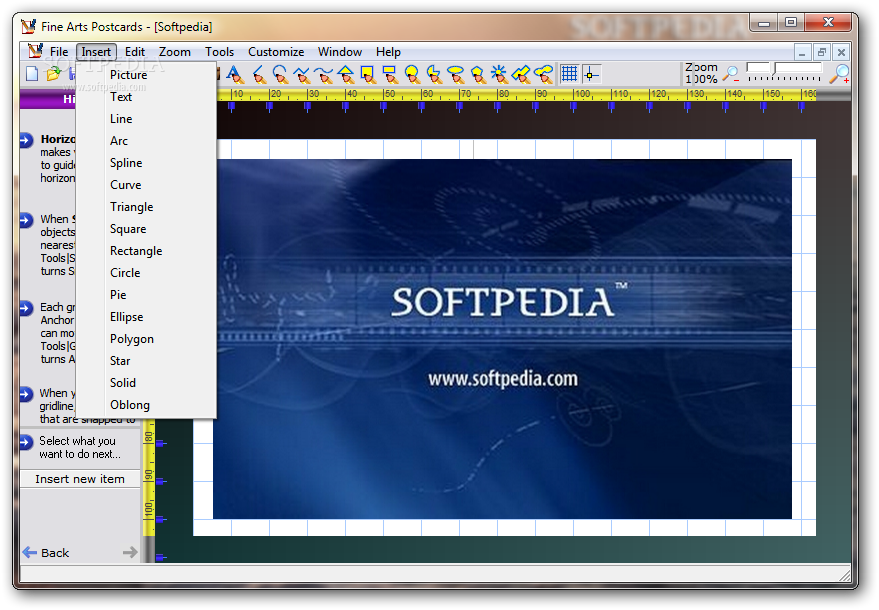Click the grey forward arrow beside Back
879x610 pixels.
coord(130,553)
